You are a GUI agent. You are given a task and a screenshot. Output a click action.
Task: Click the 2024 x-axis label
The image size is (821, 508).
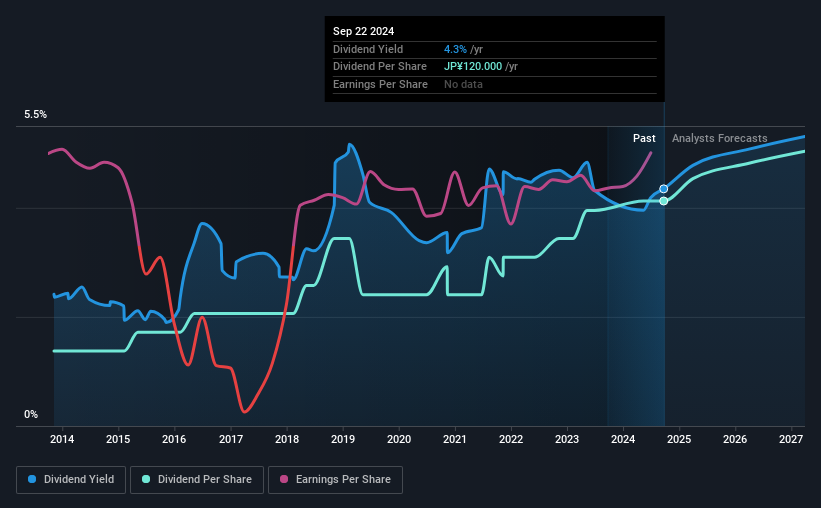click(623, 439)
